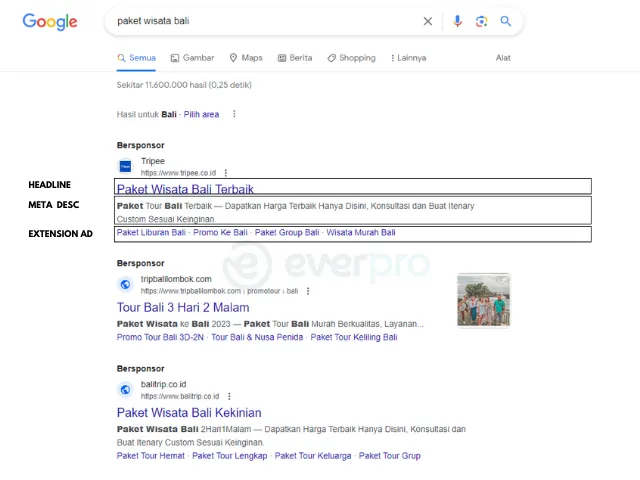Viewport: 640px width, 480px height.
Task: Open 'Tour Bali 3 Hari 2 Malam' result
Action: (x=183, y=307)
